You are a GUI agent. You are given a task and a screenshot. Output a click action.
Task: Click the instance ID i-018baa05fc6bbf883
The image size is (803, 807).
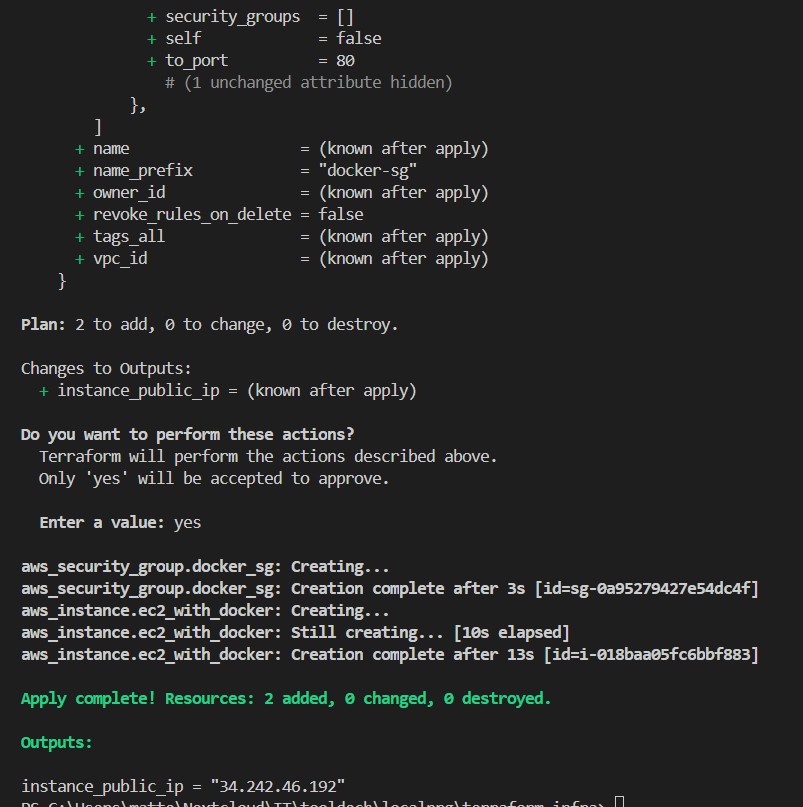(x=651, y=654)
